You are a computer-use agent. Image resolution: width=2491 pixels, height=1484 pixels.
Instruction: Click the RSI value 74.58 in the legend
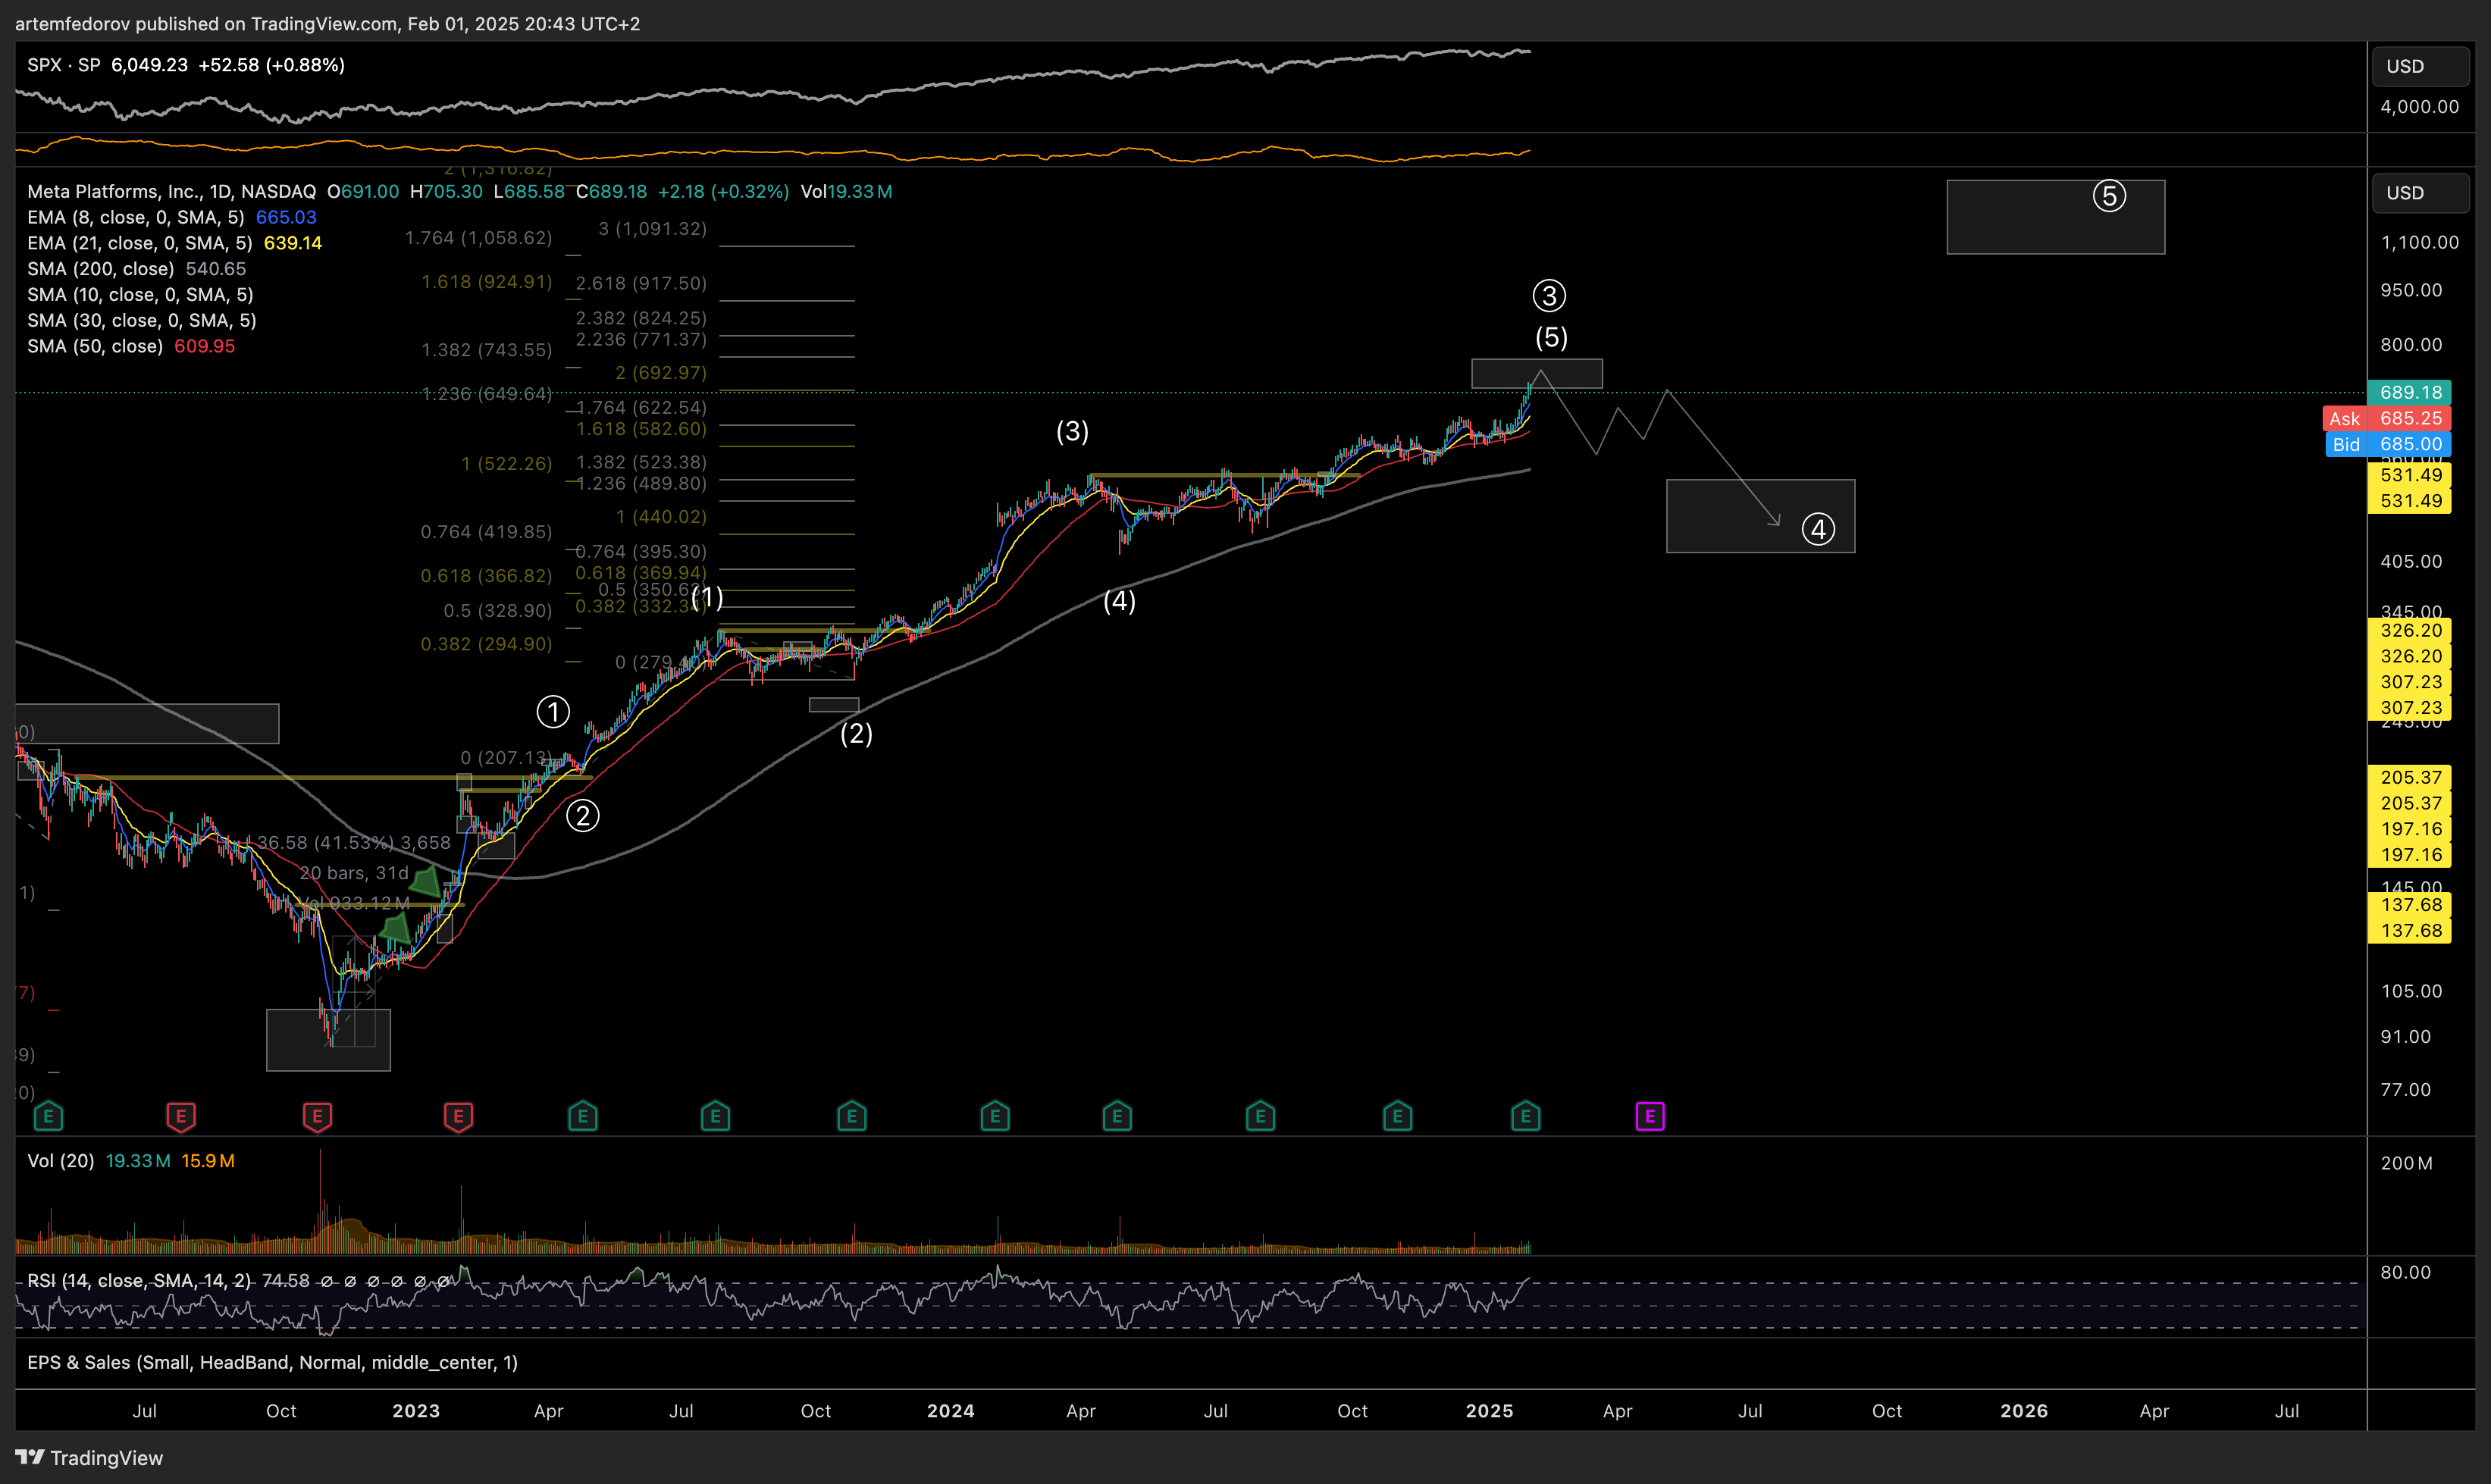click(286, 1281)
